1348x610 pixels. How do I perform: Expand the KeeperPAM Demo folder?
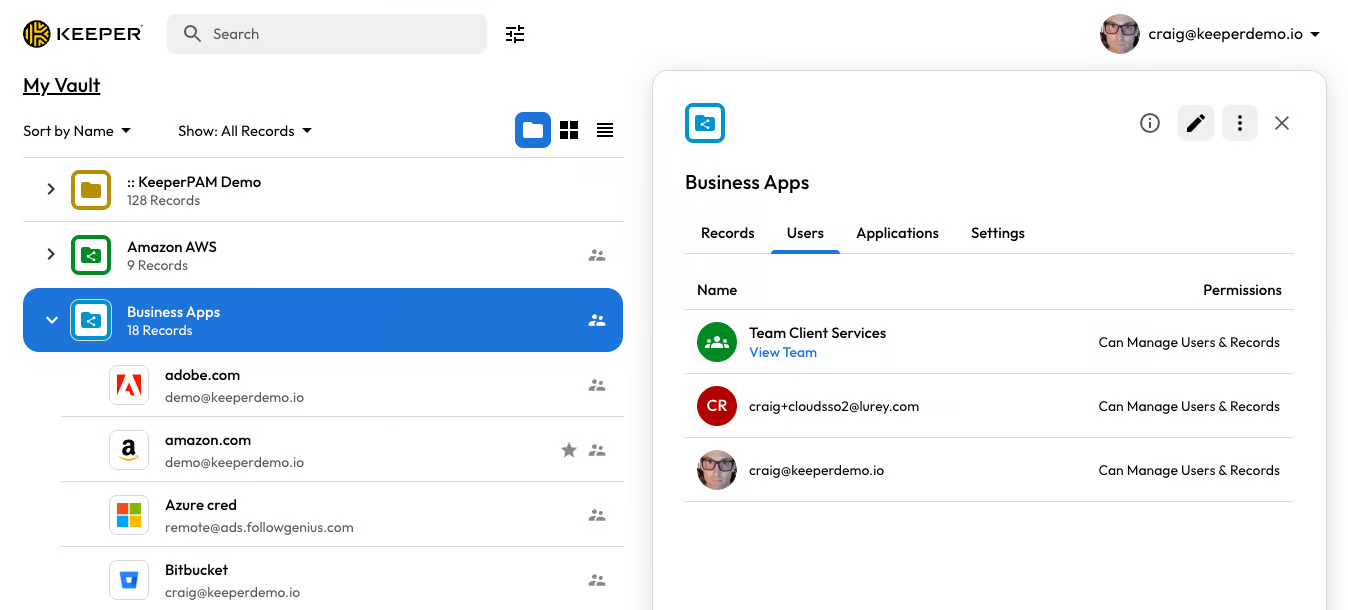pyautogui.click(x=51, y=189)
